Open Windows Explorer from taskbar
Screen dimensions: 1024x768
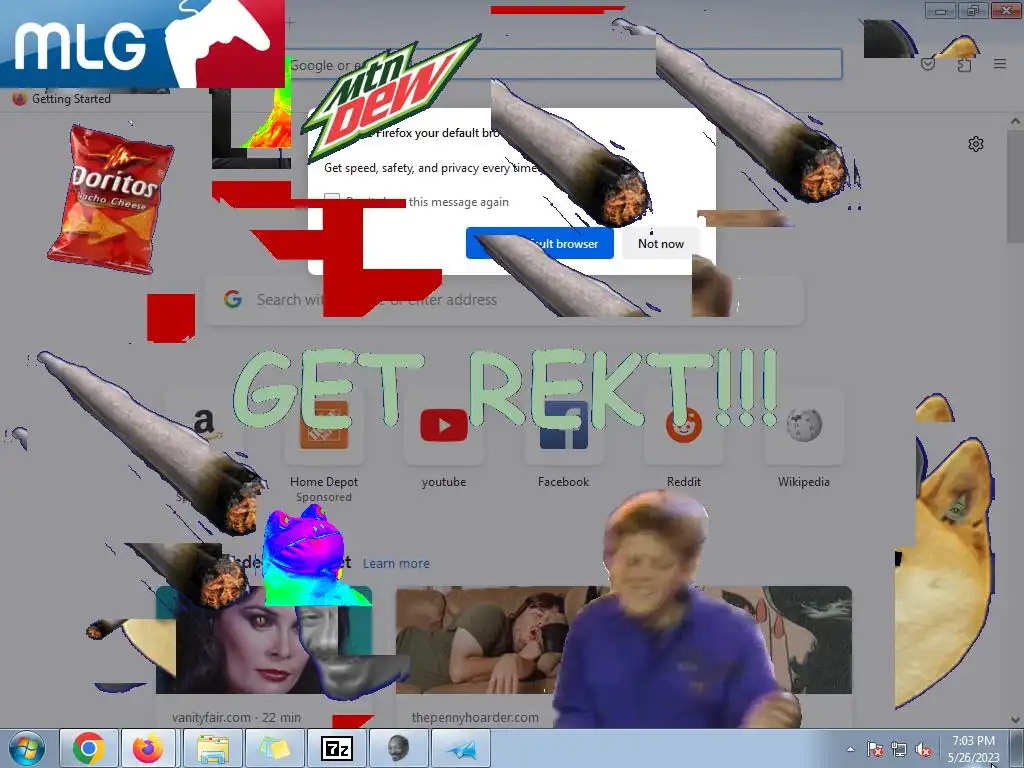coord(213,748)
